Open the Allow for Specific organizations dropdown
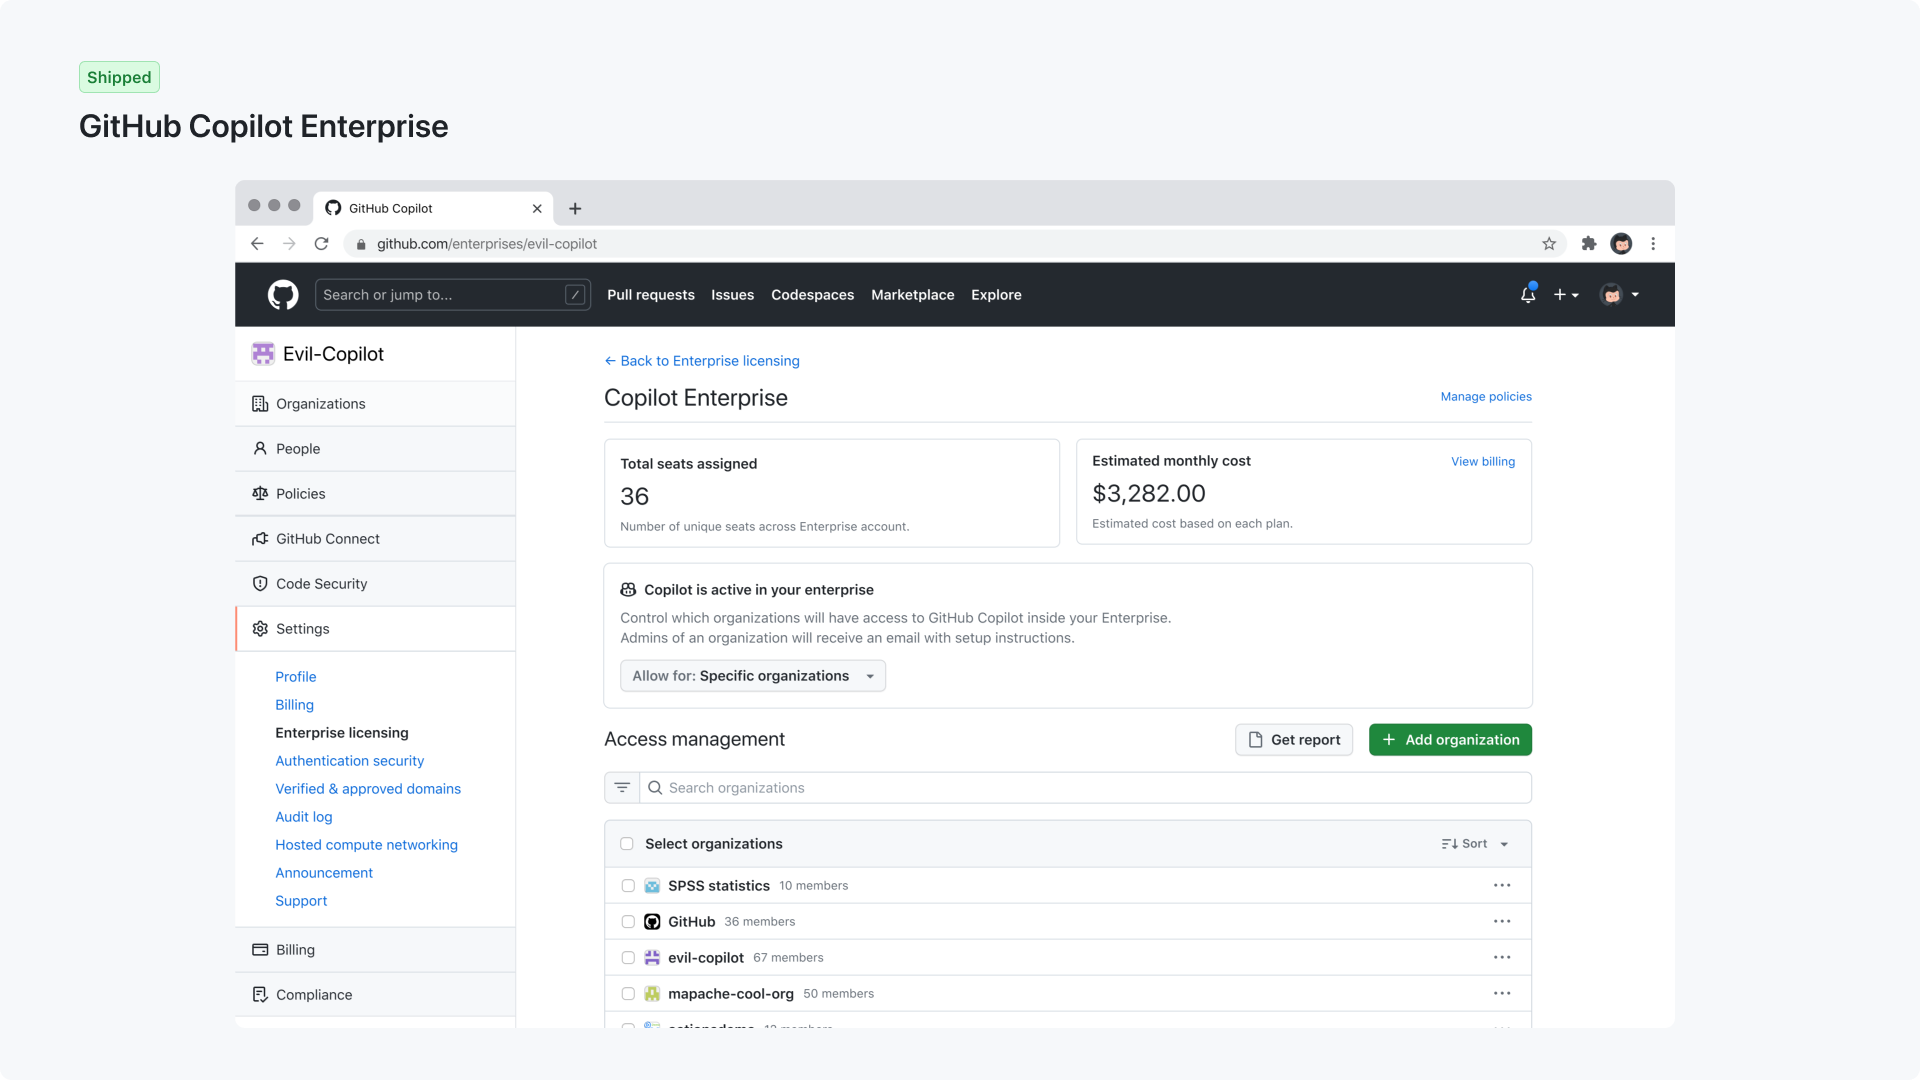 (x=752, y=675)
